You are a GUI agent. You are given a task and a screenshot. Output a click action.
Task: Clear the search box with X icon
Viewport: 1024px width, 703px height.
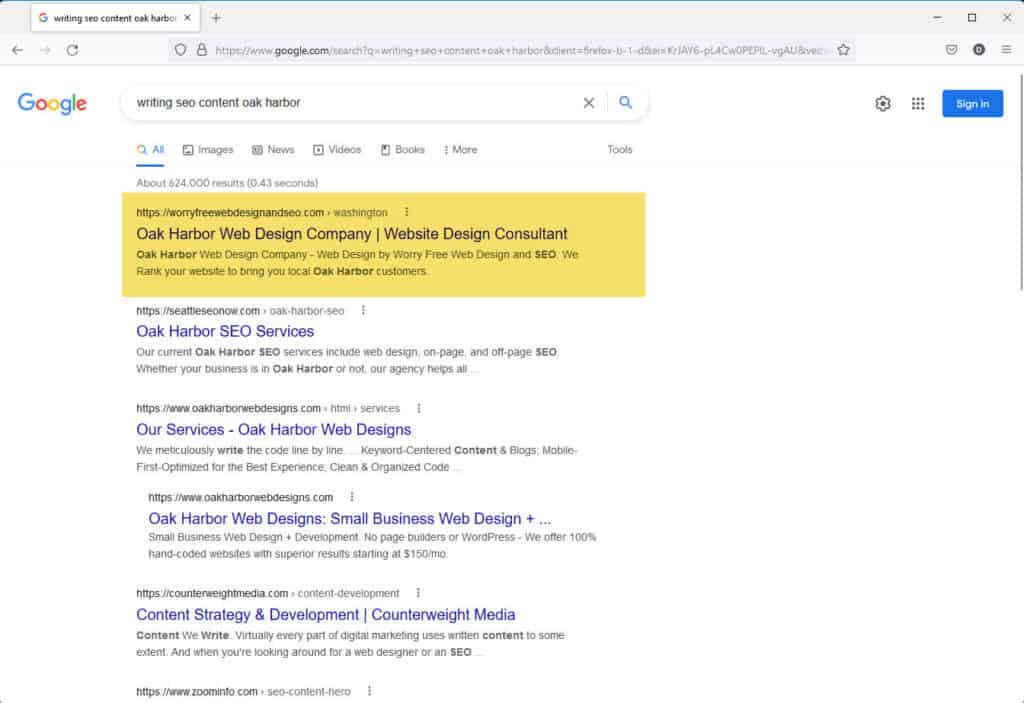point(588,103)
